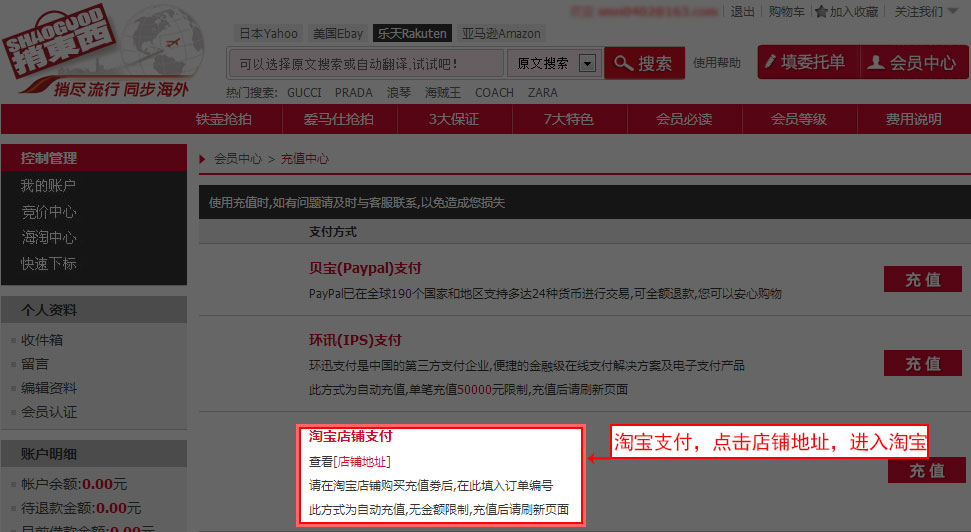Search hot keyword GUCCI
Viewport: 971px width, 532px height.
304,92
